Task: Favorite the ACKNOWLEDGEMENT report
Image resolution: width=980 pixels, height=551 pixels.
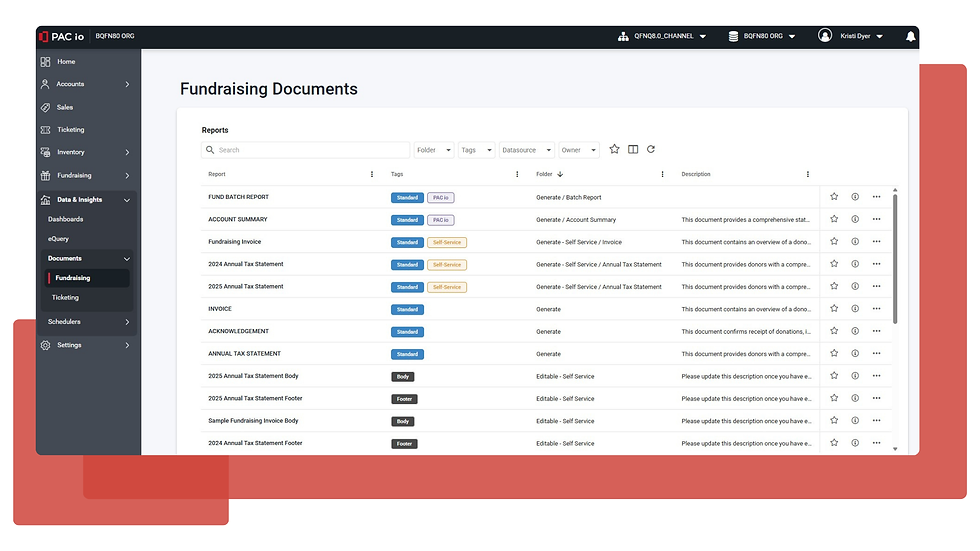Action: tap(834, 331)
